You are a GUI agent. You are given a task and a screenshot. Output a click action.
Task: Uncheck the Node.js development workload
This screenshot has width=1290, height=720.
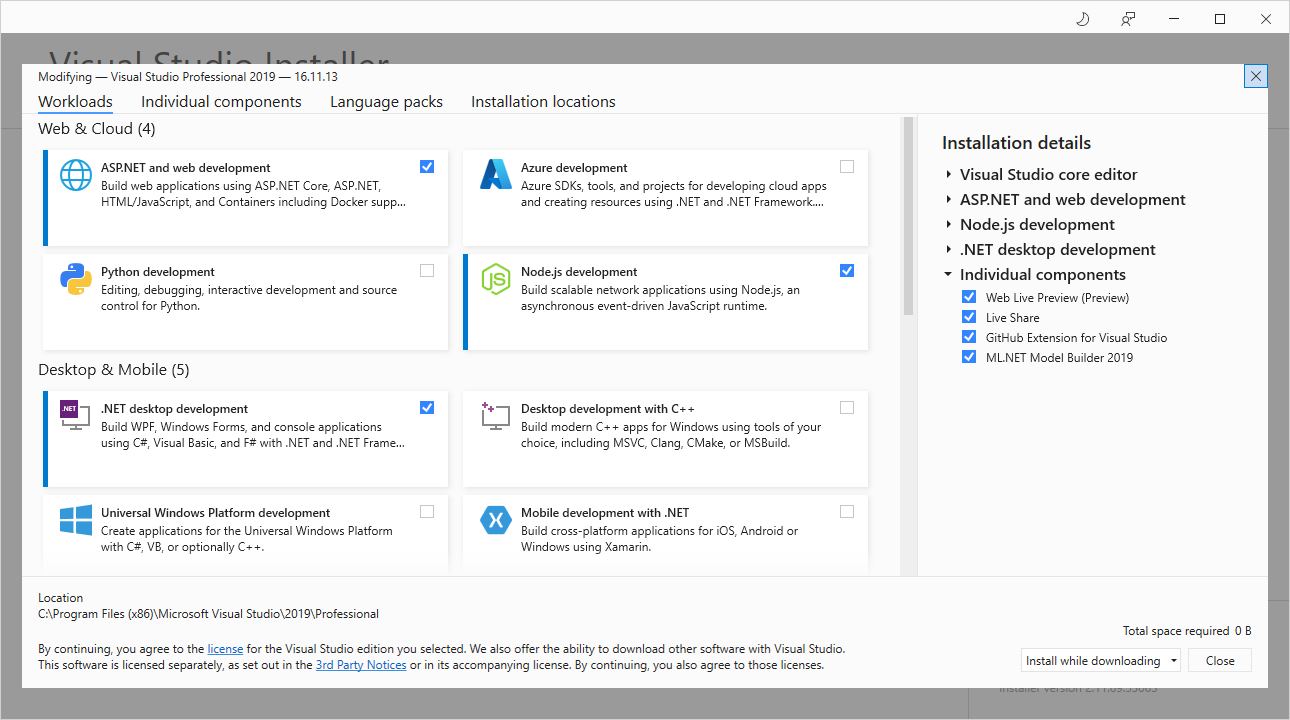point(847,271)
